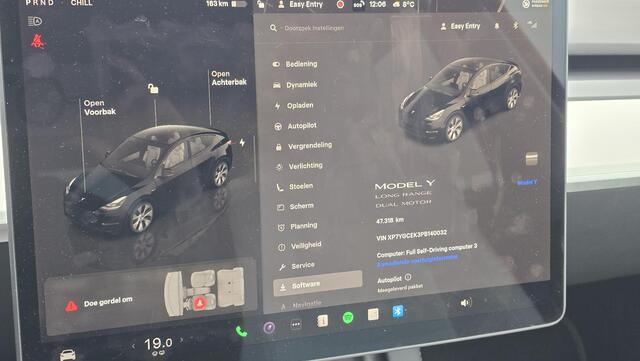The width and height of the screenshot is (640, 361).
Task: Click the red dashcam recording icon
Action: pos(340,4)
